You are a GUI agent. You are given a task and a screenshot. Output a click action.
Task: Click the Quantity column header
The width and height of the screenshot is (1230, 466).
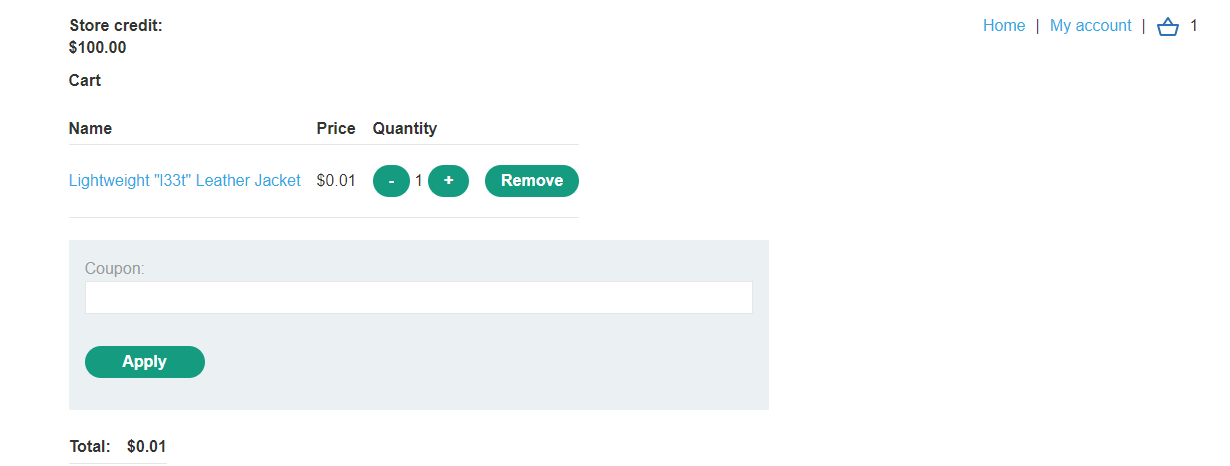404,128
